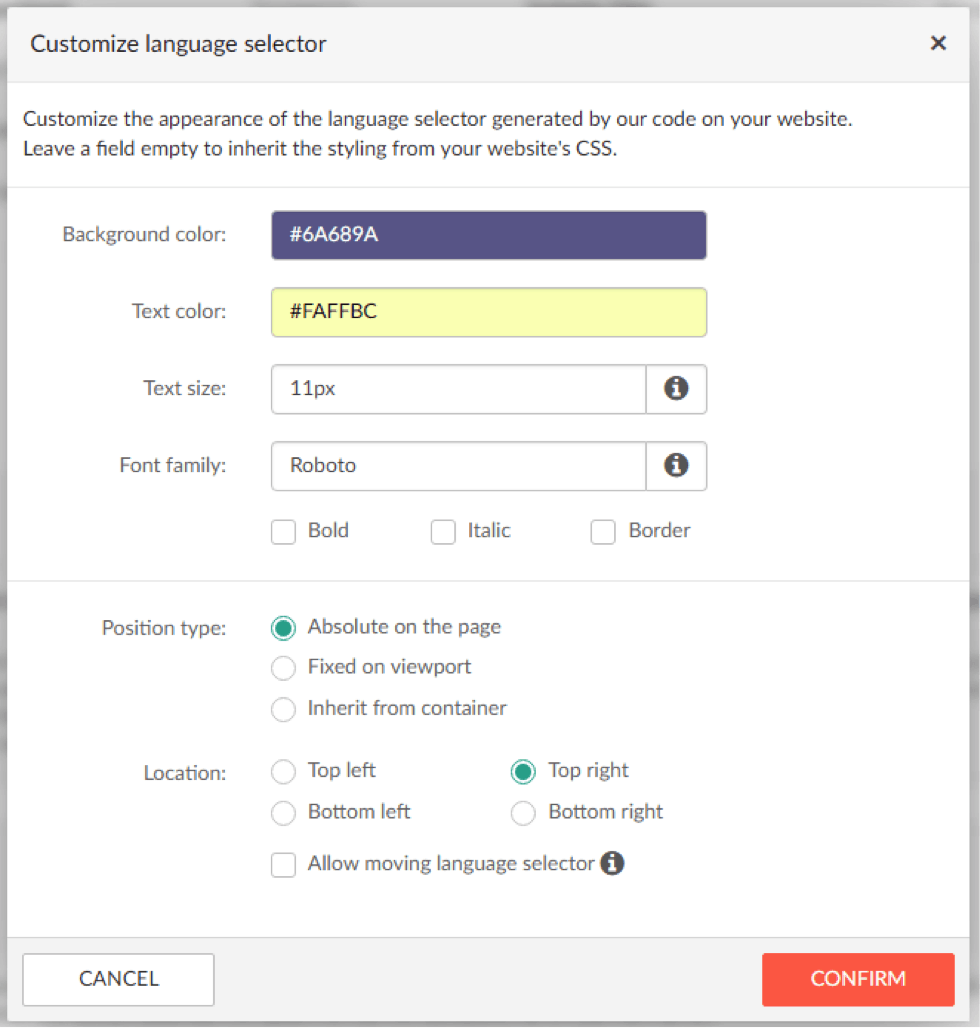Click the CONFIRM button
Screen dimensions: 980x1028
coord(858,979)
